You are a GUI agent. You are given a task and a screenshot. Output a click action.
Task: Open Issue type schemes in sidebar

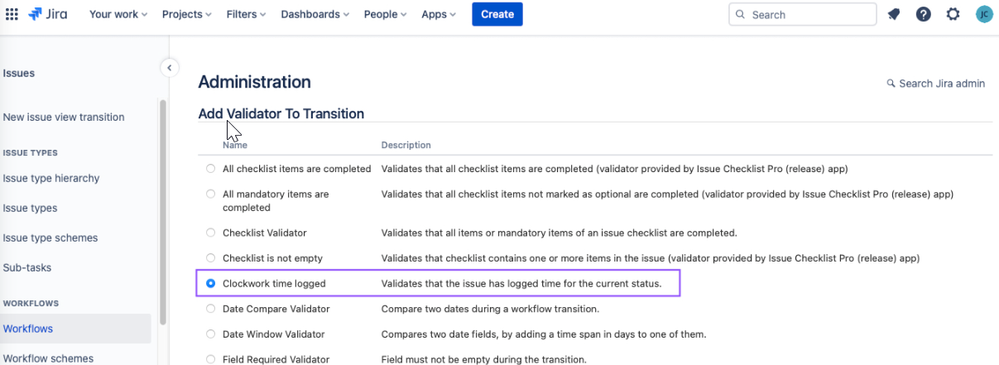pos(50,238)
